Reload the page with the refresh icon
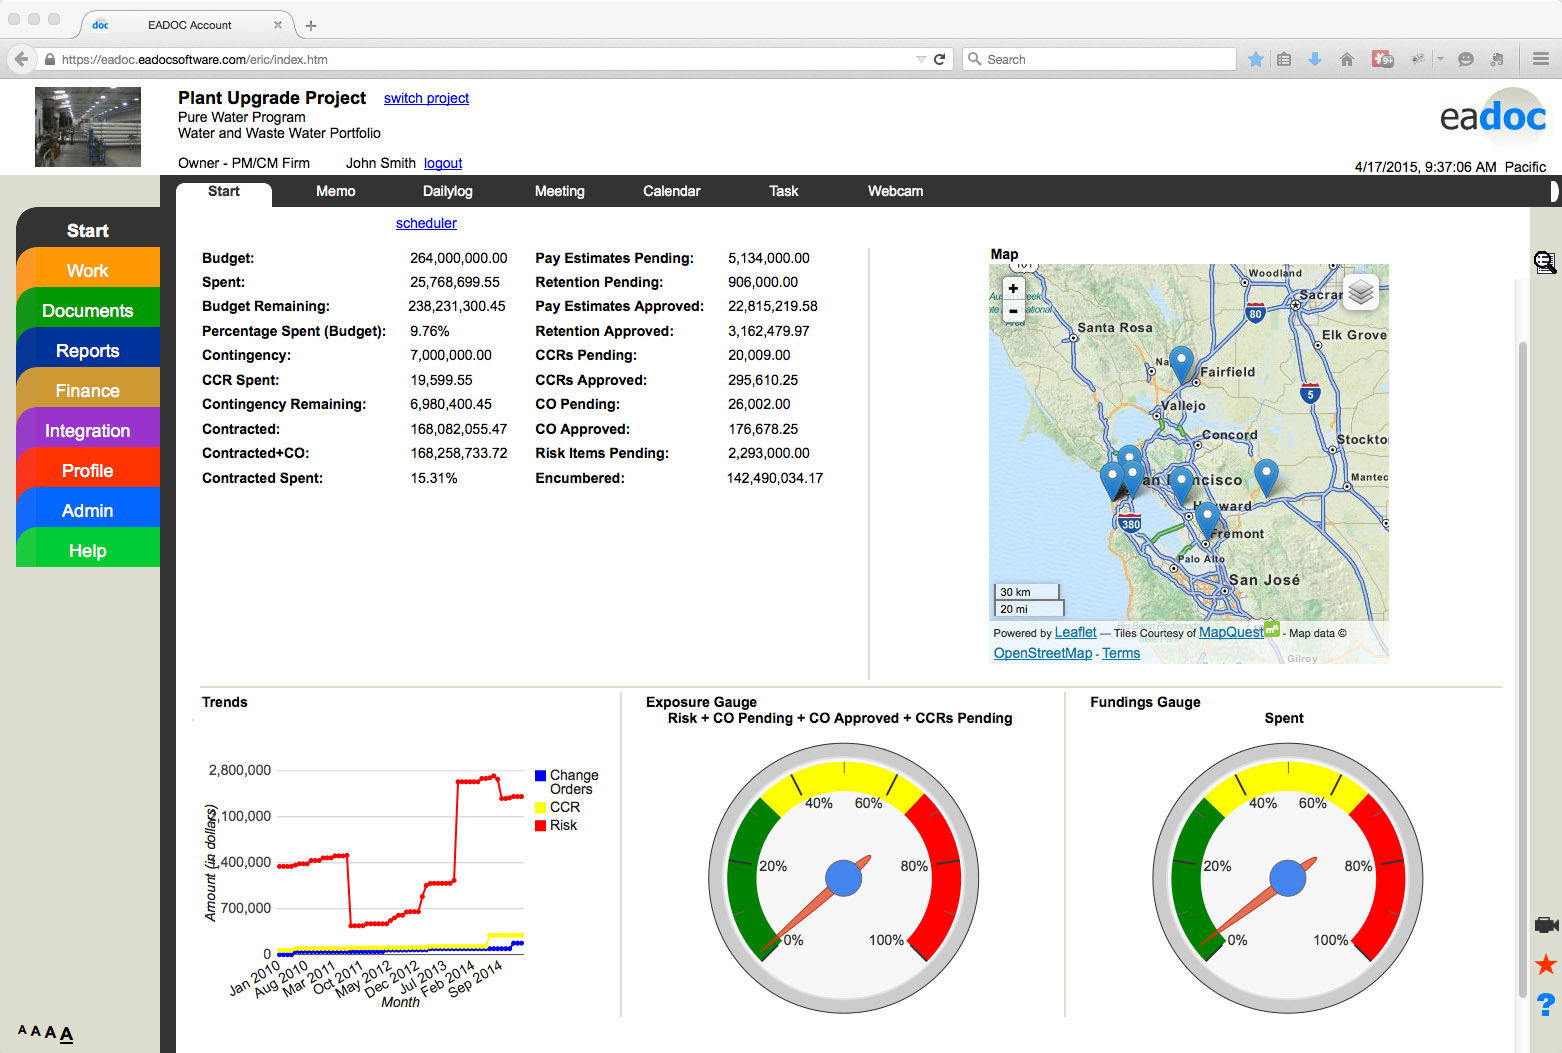 pyautogui.click(x=939, y=59)
